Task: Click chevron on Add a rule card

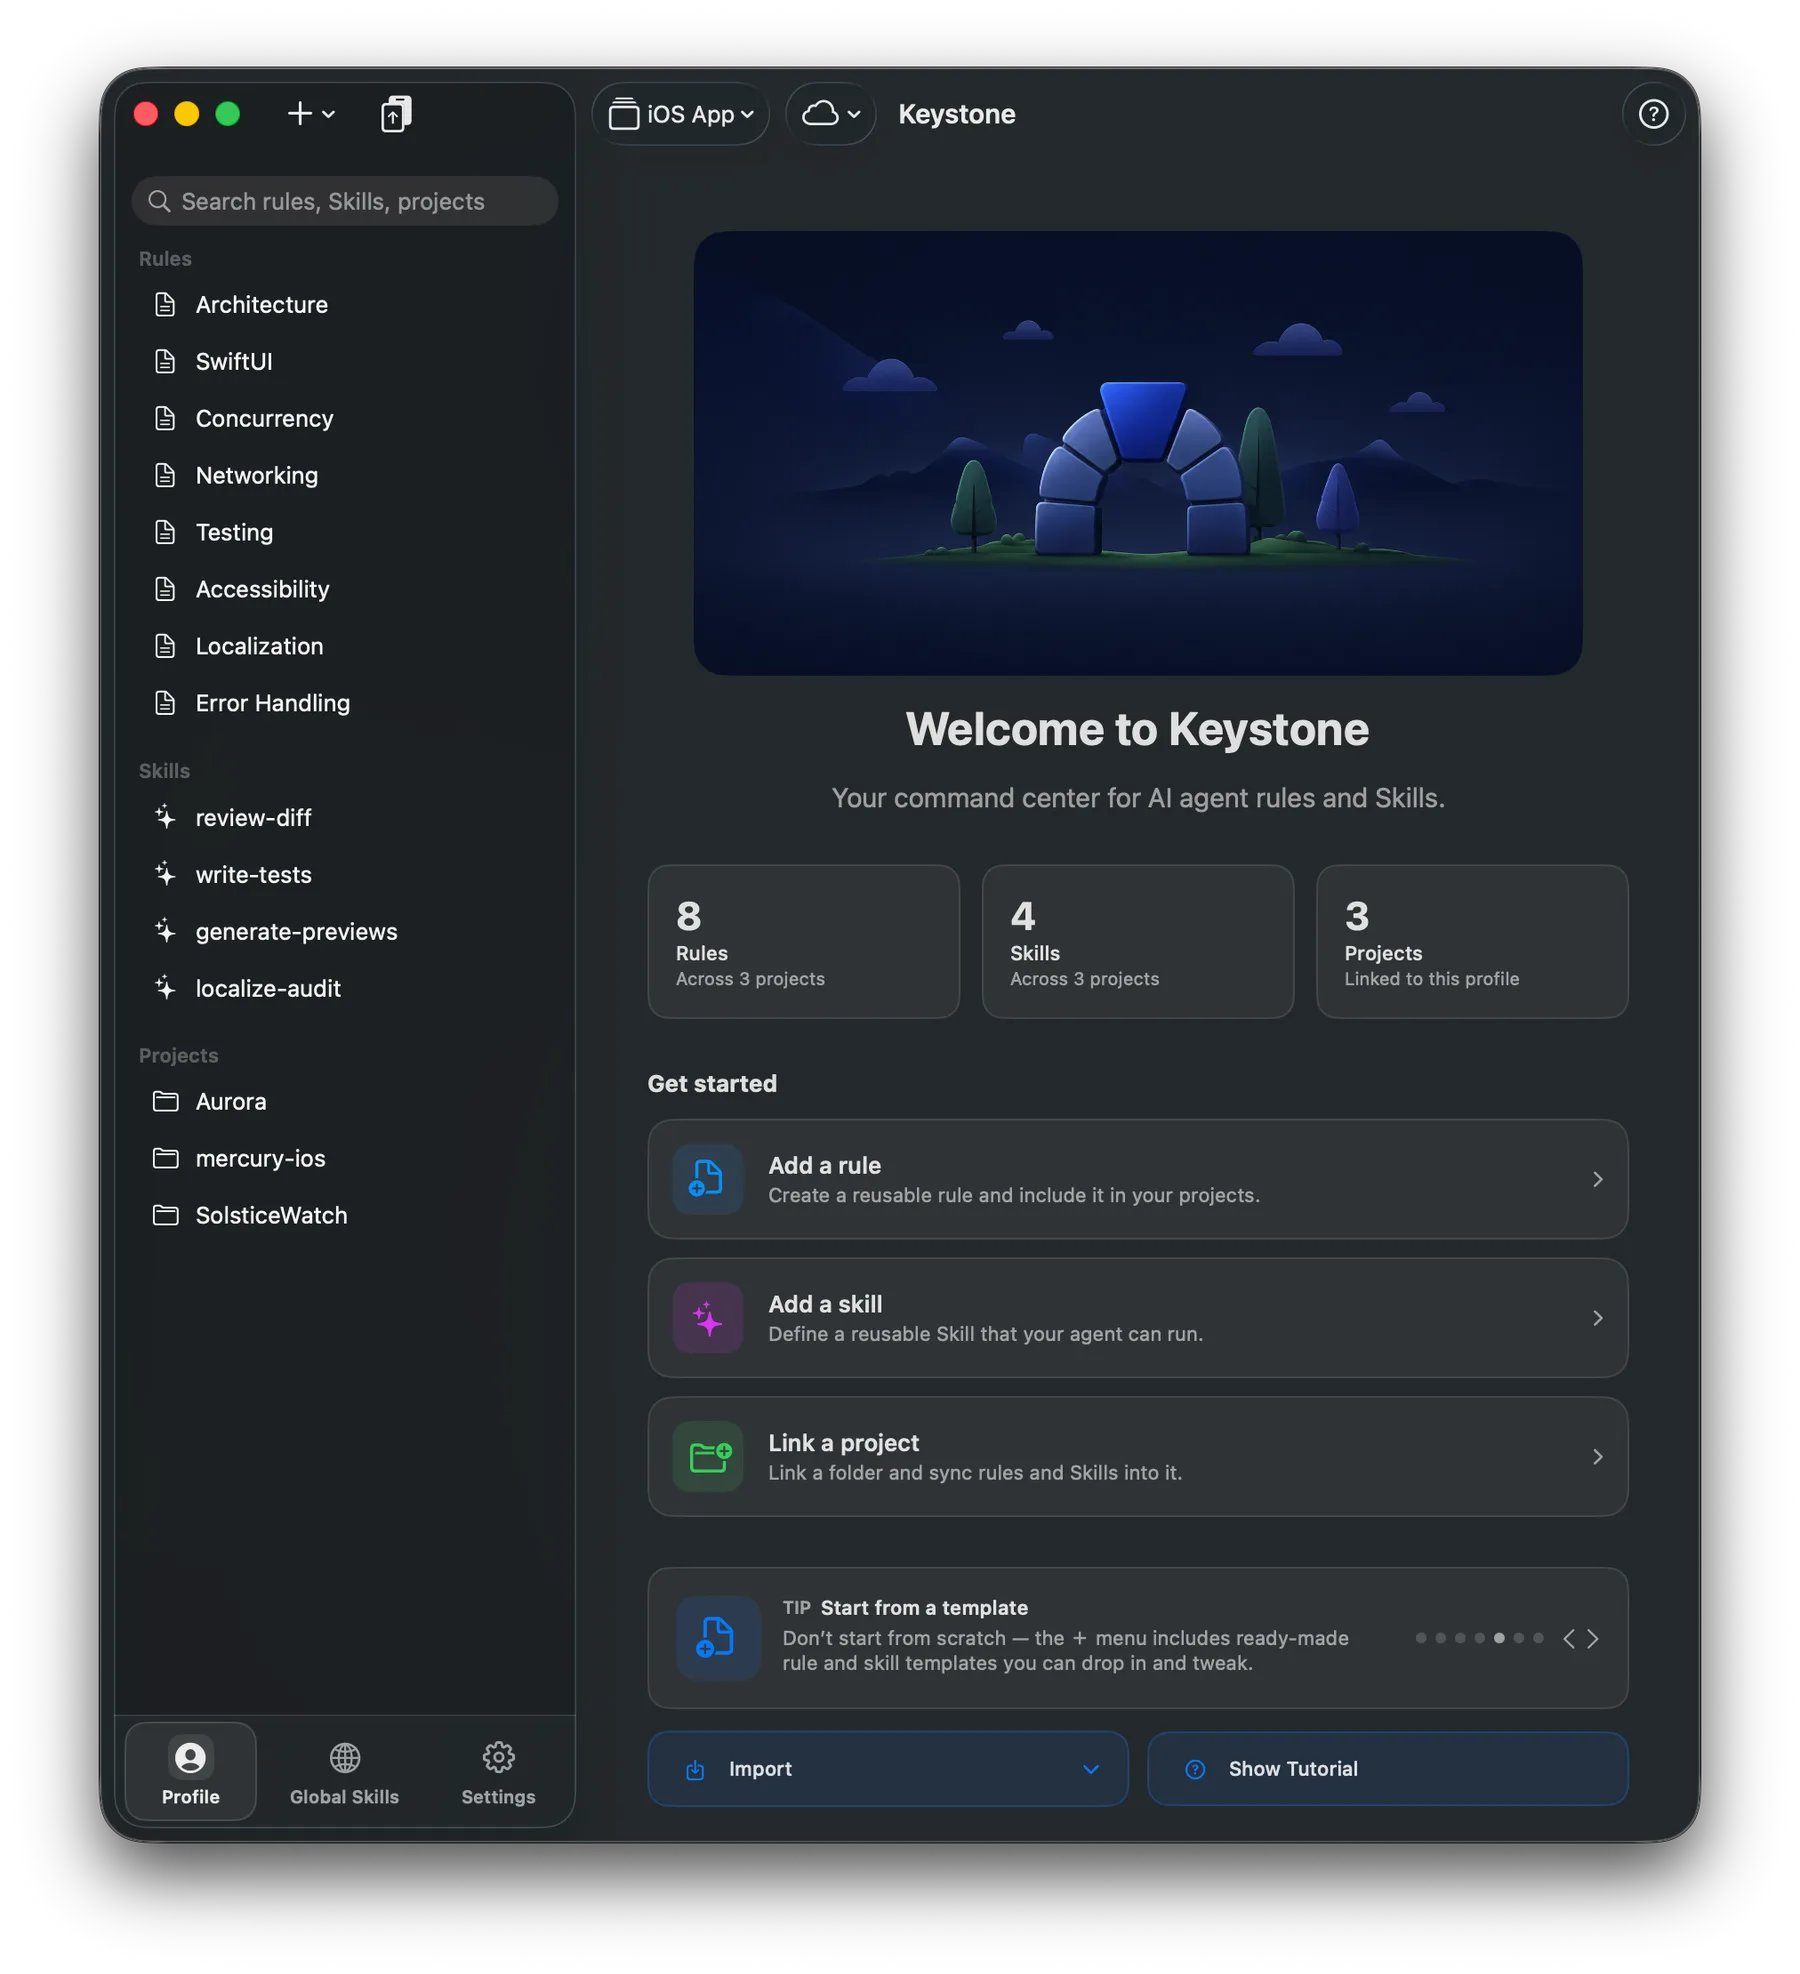Action: pos(1598,1180)
